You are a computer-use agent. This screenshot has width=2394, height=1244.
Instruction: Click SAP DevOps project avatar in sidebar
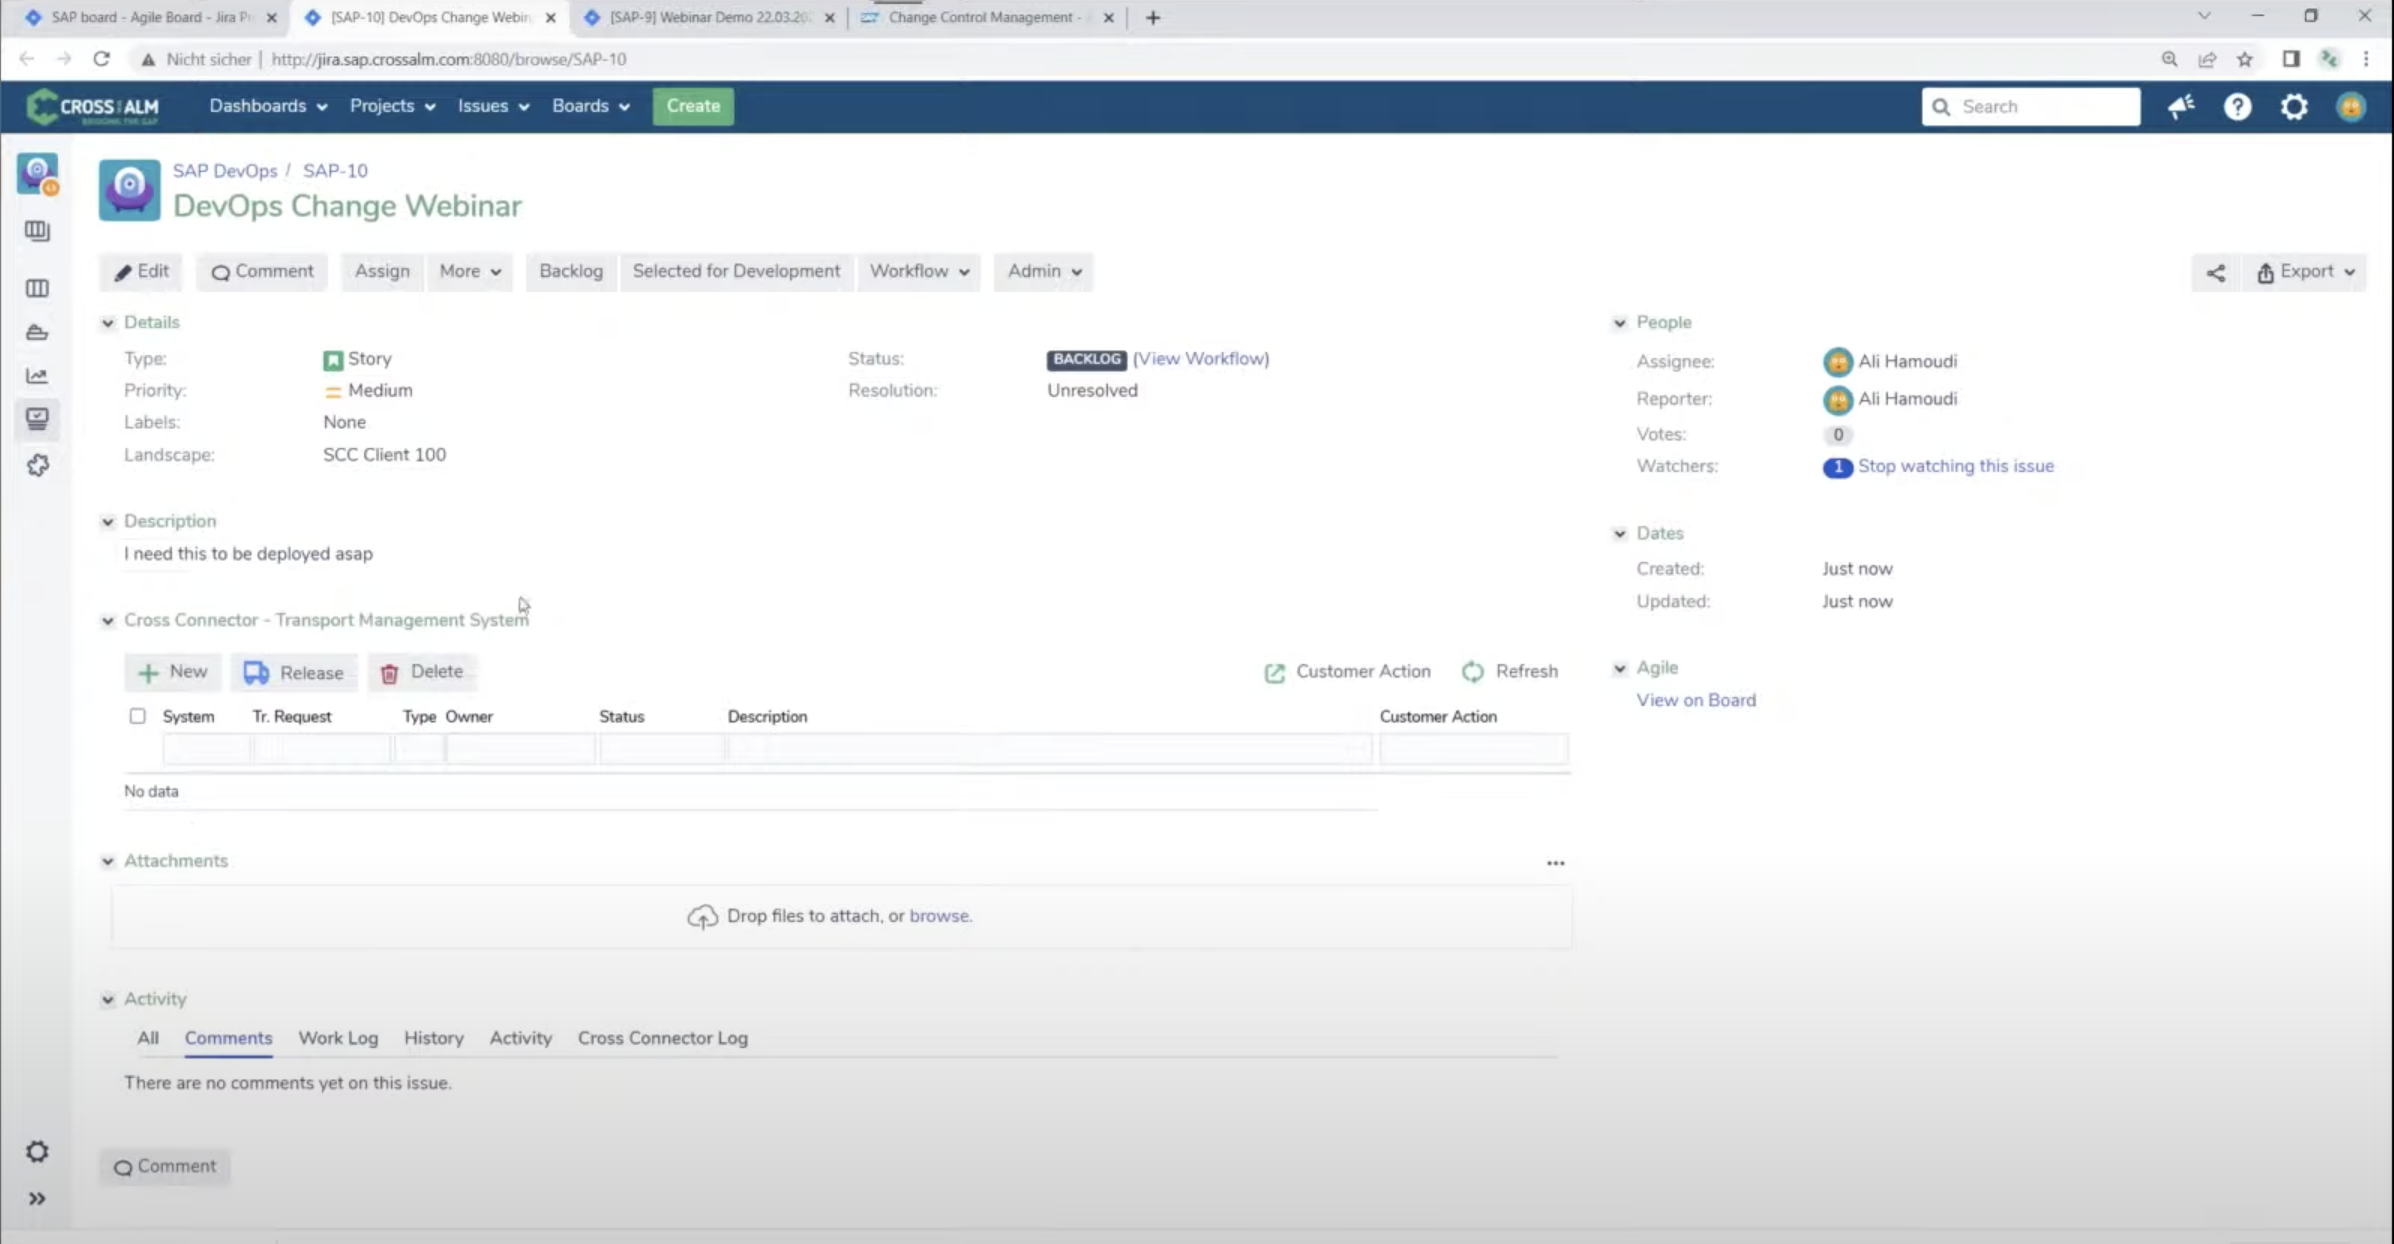38,174
